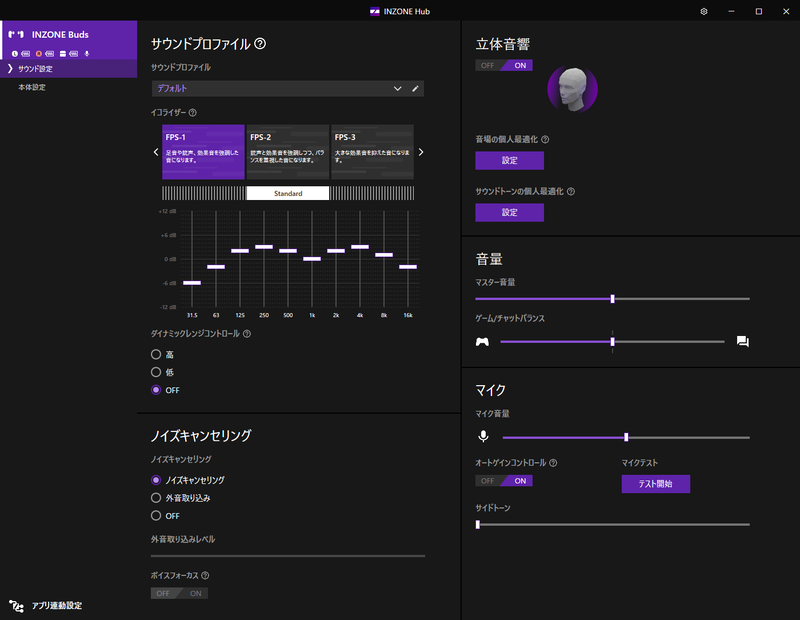Click the Standard equalizer preset selector

[x=288, y=193]
